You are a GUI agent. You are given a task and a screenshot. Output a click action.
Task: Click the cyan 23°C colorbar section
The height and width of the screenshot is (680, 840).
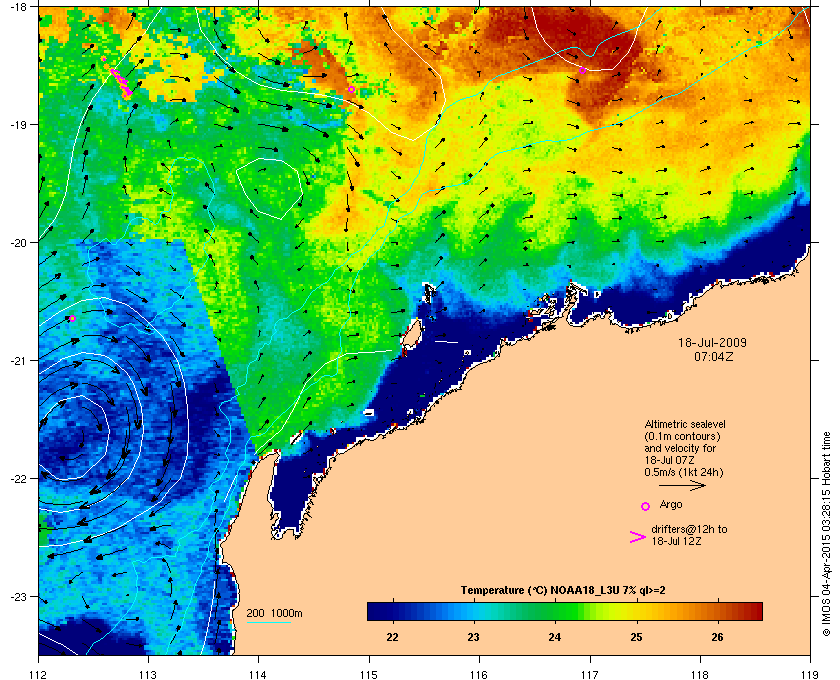pos(474,611)
